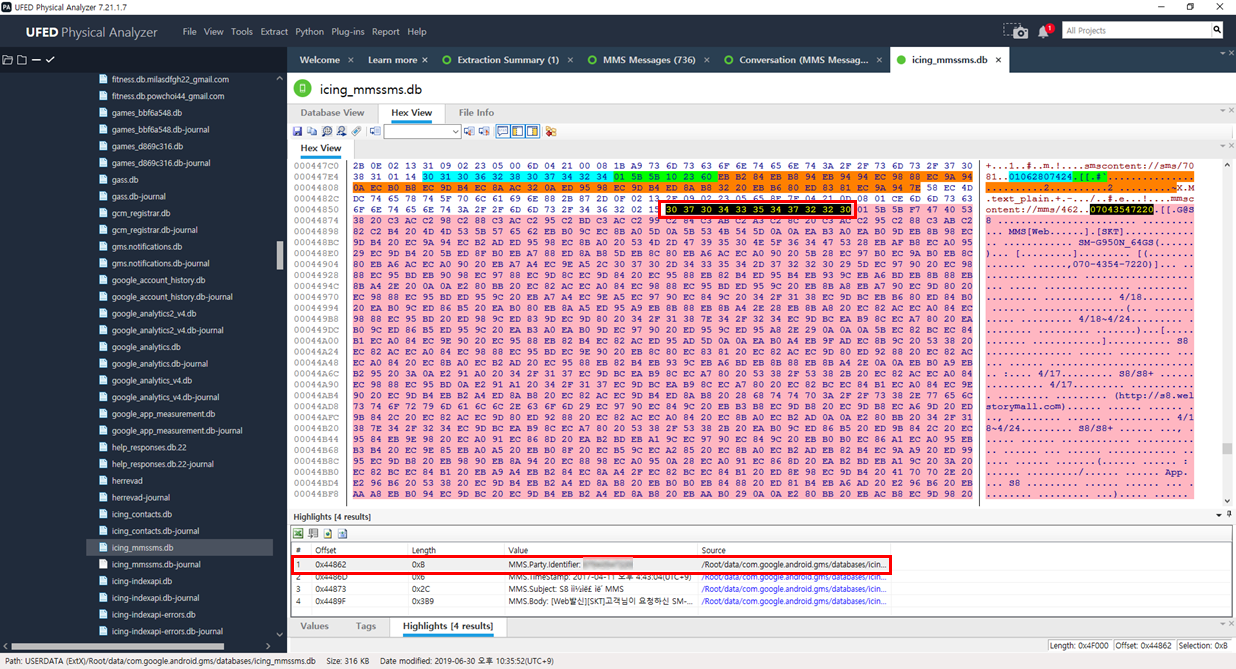Toggle the left pane layout button

click(x=518, y=131)
